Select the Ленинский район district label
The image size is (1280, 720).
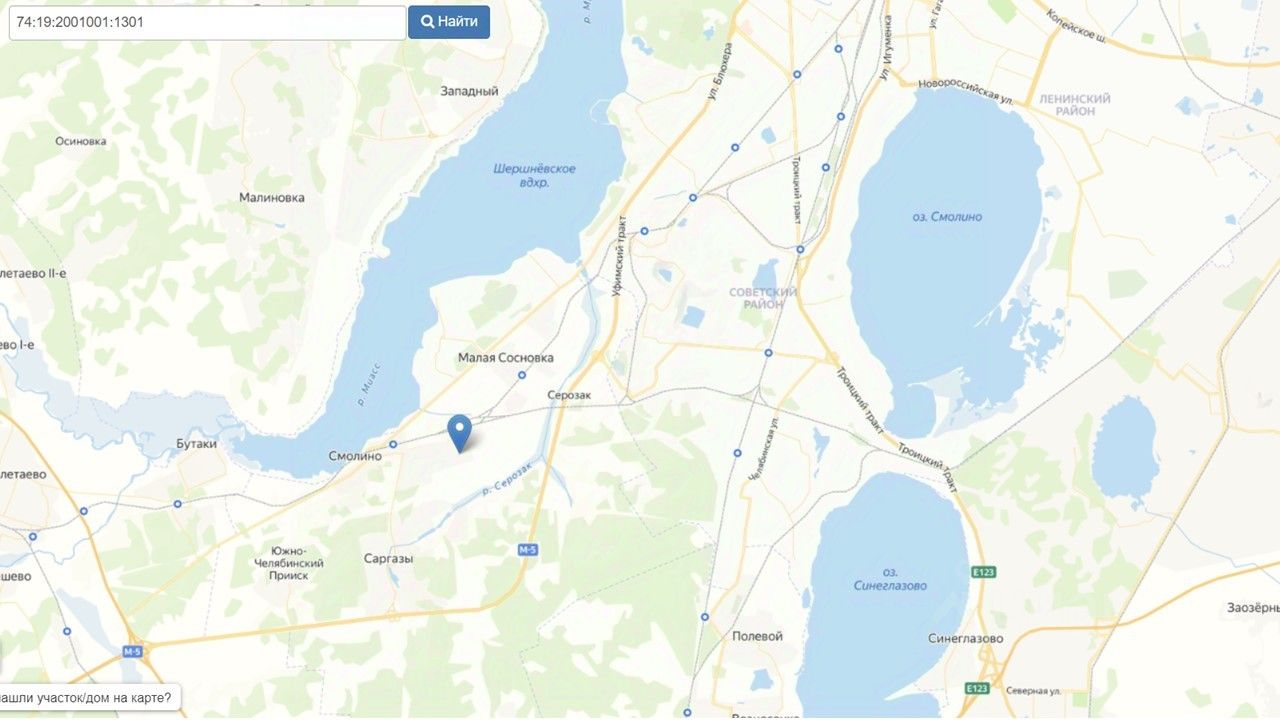tap(1075, 105)
